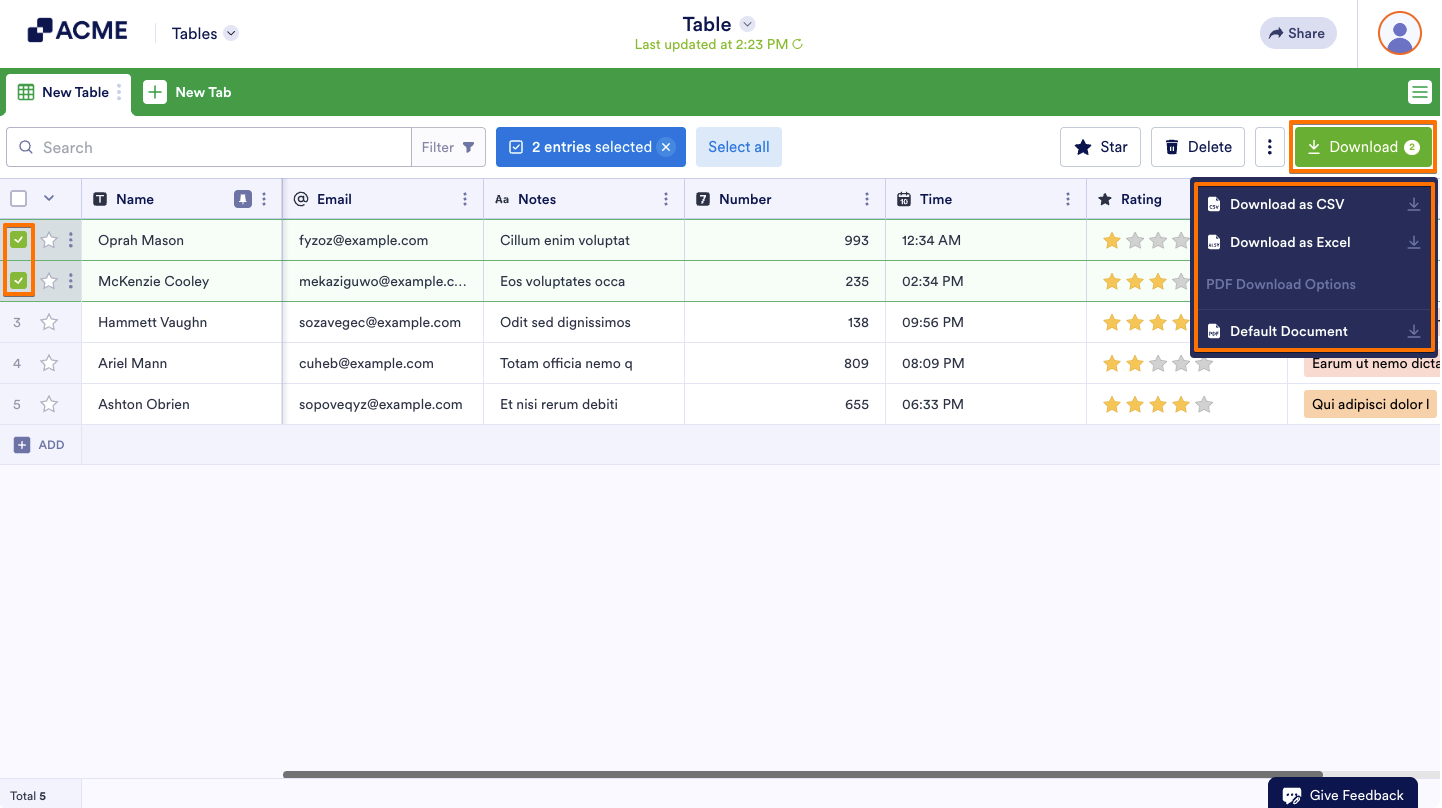Star the Hammett Vaughn row
The height and width of the screenshot is (808, 1442).
point(49,322)
